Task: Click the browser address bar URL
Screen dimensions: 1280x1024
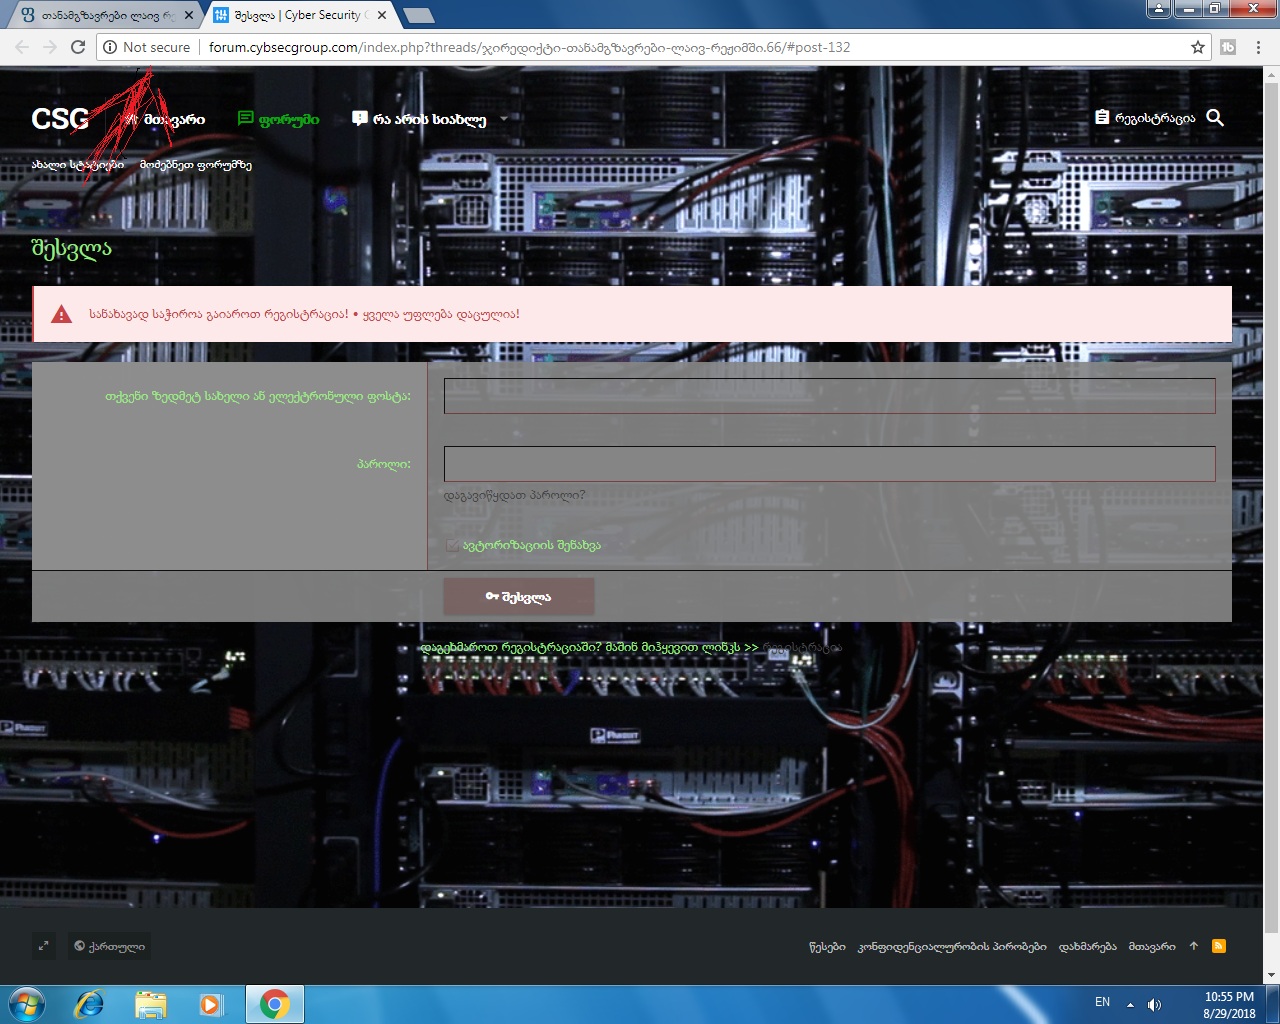Action: pos(530,47)
